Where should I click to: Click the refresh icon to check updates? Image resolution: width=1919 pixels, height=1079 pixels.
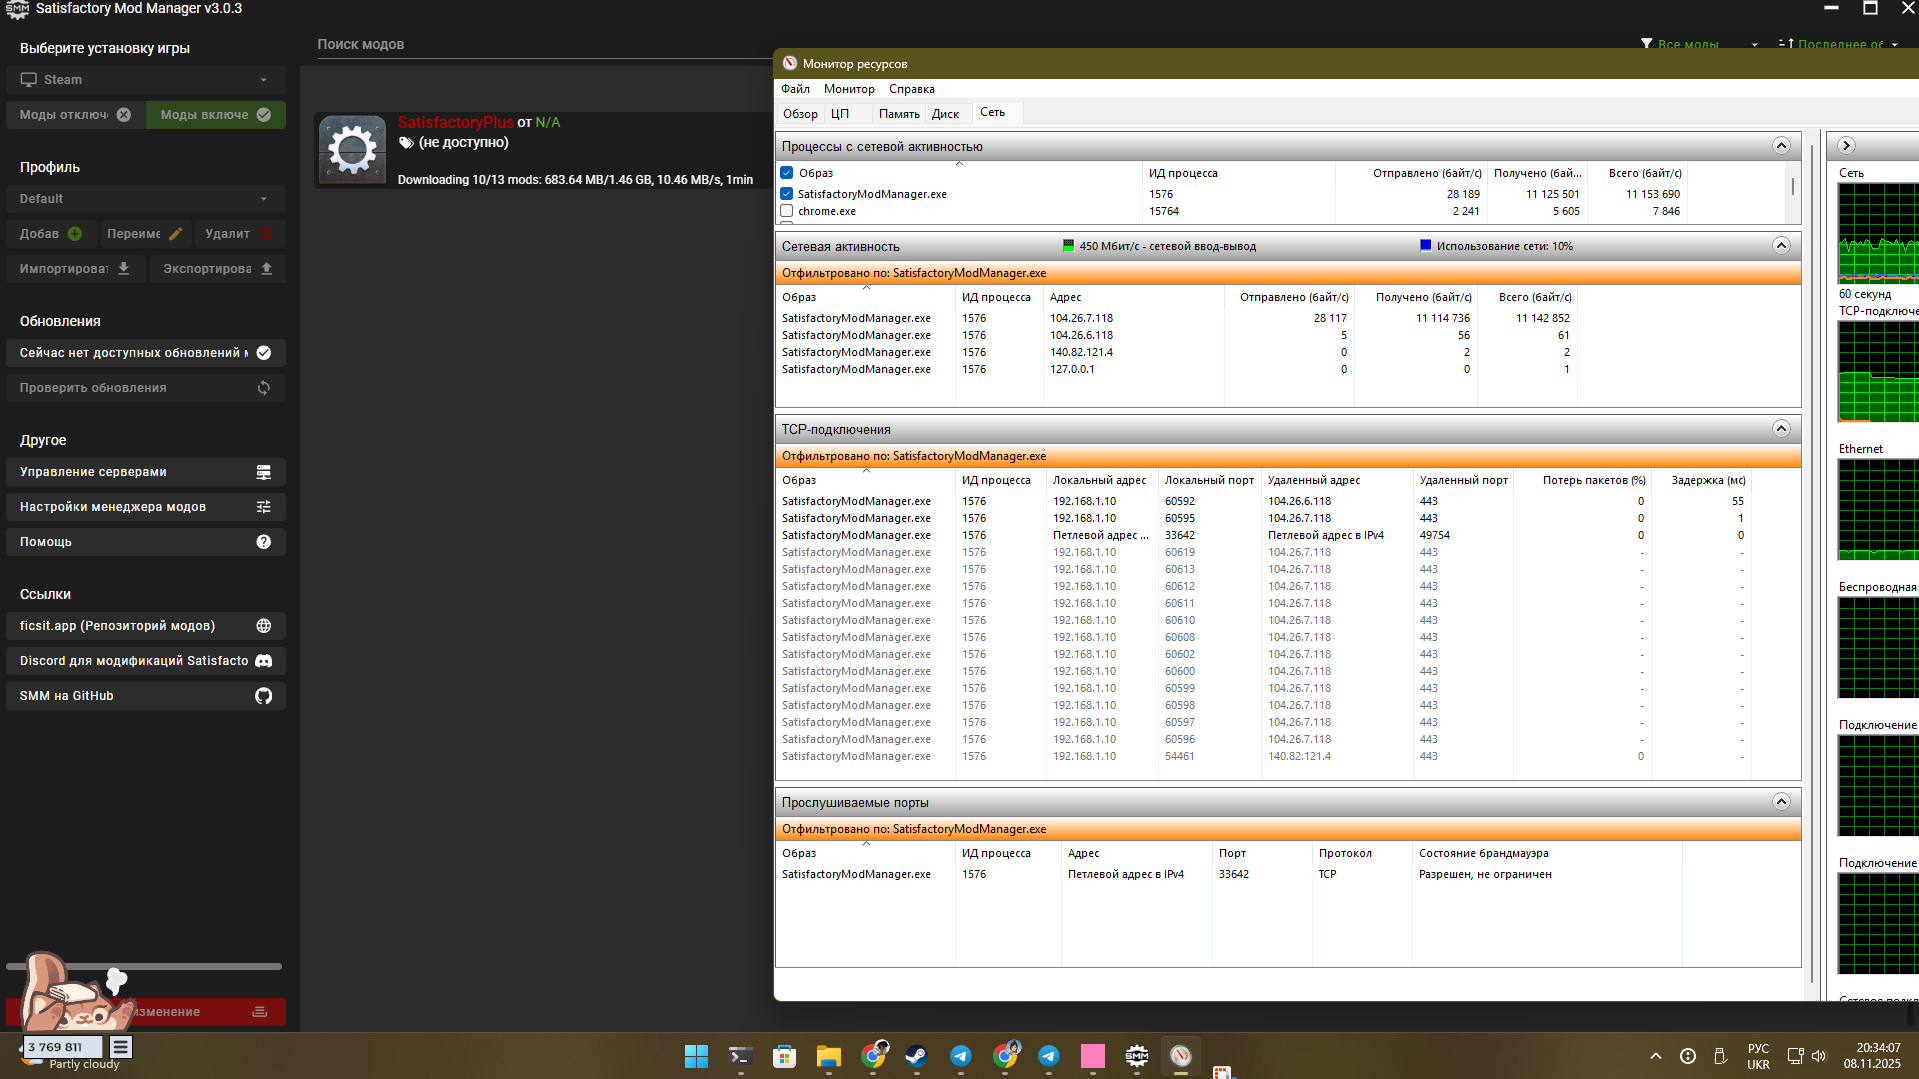263,388
